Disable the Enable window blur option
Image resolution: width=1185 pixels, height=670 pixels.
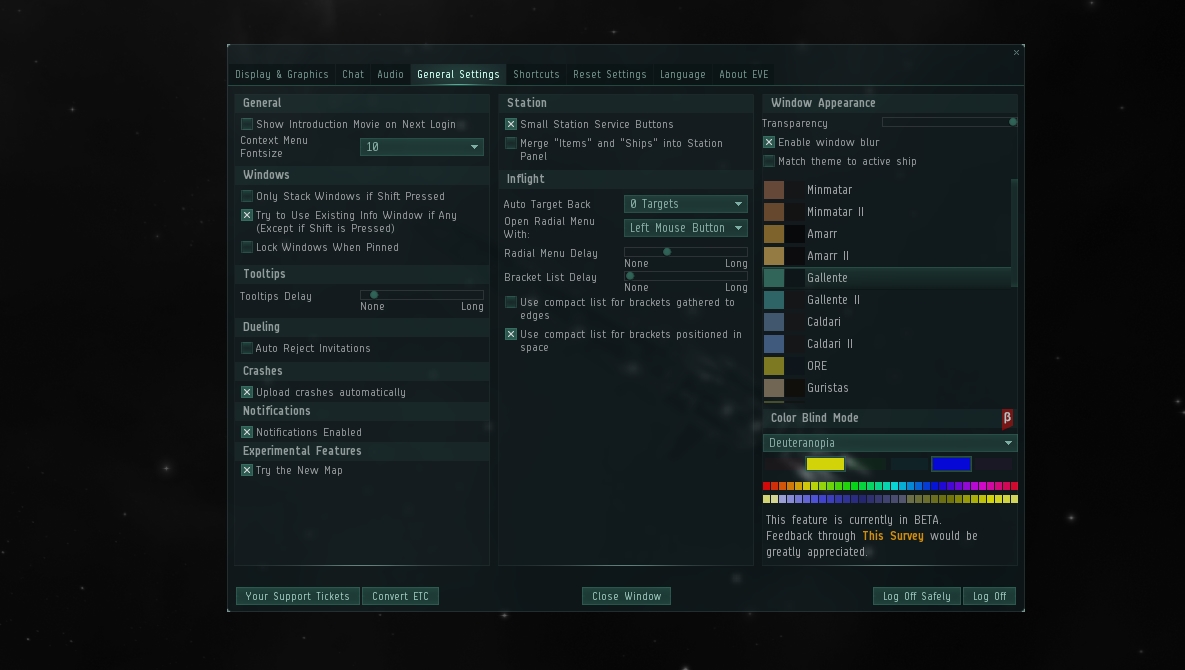(769, 142)
